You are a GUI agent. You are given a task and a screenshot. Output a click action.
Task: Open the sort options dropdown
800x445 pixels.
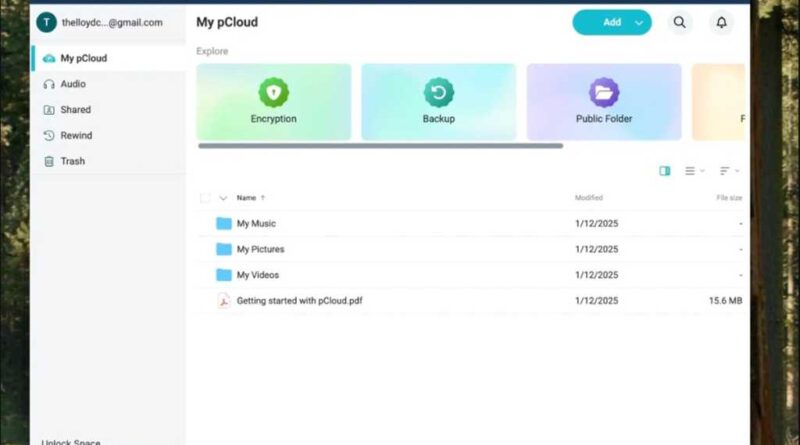[x=729, y=171]
